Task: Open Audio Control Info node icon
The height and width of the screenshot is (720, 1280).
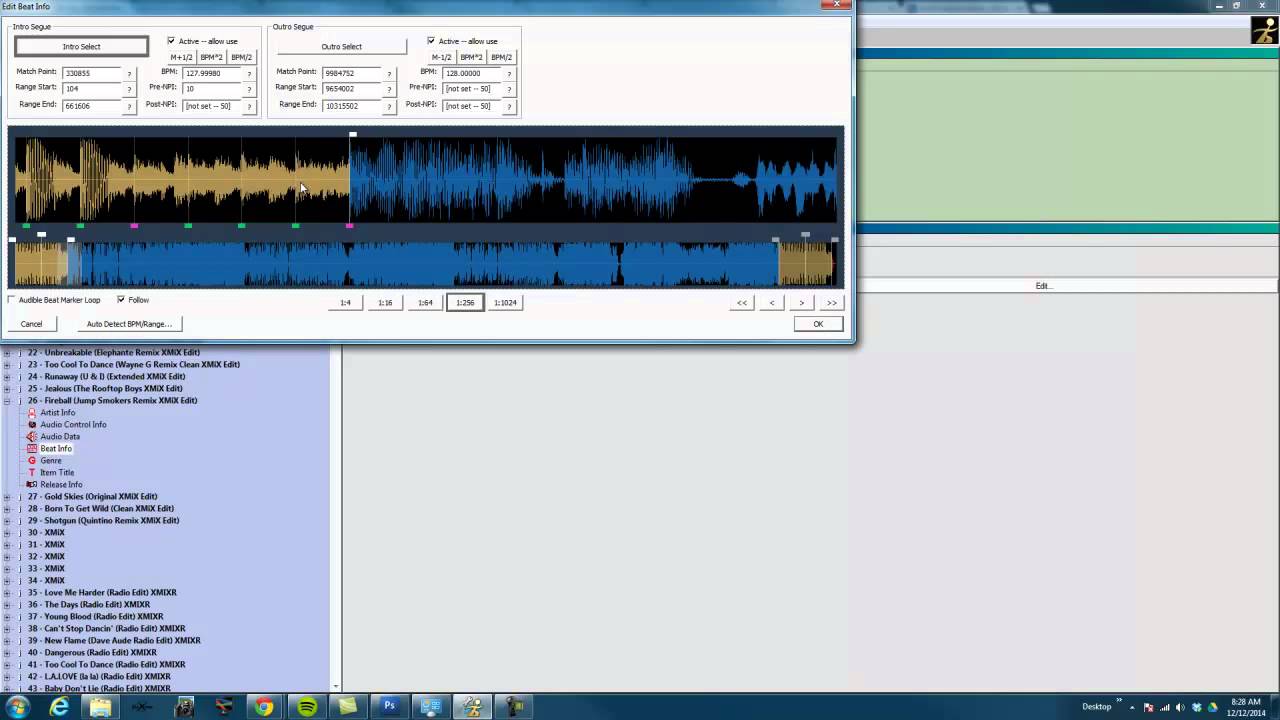Action: pos(32,424)
